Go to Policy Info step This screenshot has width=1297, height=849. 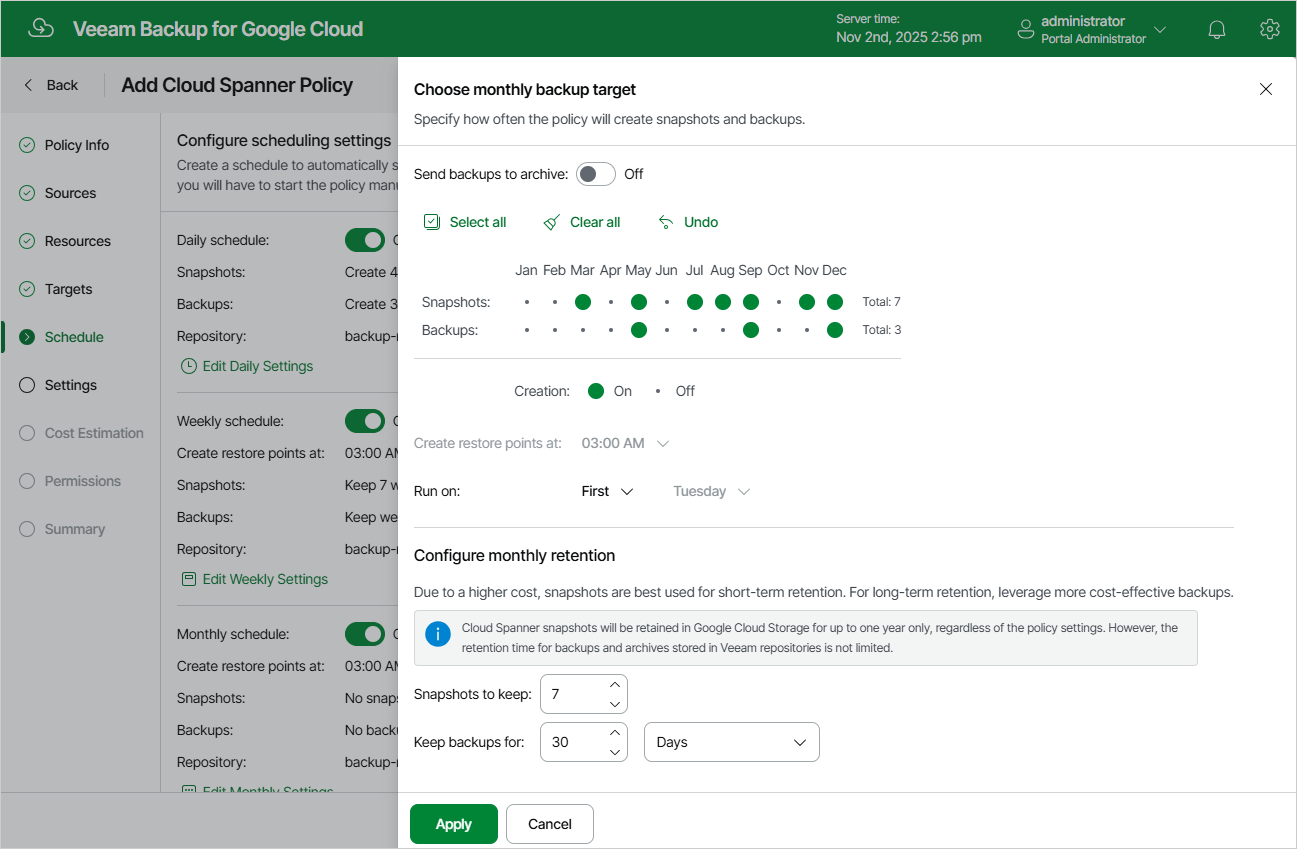point(77,145)
